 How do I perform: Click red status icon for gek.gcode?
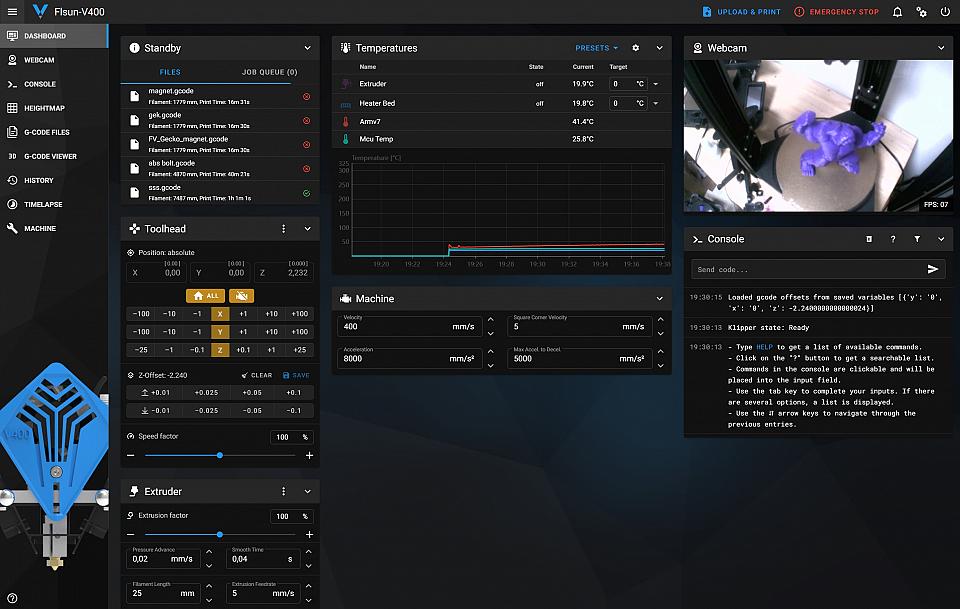(307, 121)
